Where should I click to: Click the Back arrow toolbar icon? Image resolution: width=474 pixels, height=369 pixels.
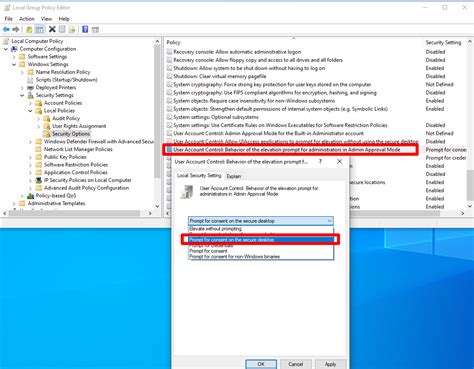tap(6, 29)
